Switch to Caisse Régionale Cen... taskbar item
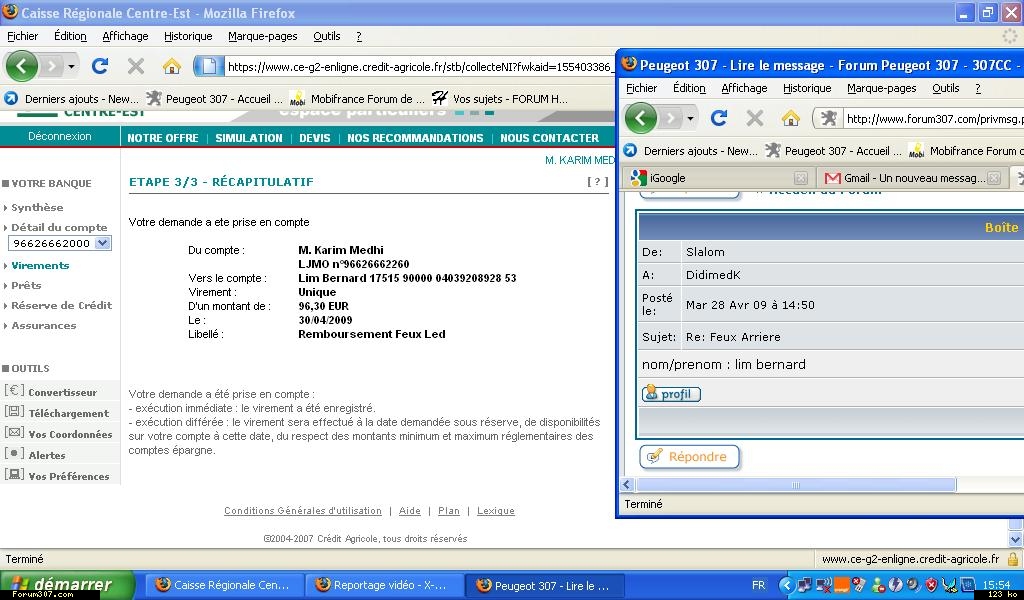Screen dimensions: 1024x600 (223, 586)
